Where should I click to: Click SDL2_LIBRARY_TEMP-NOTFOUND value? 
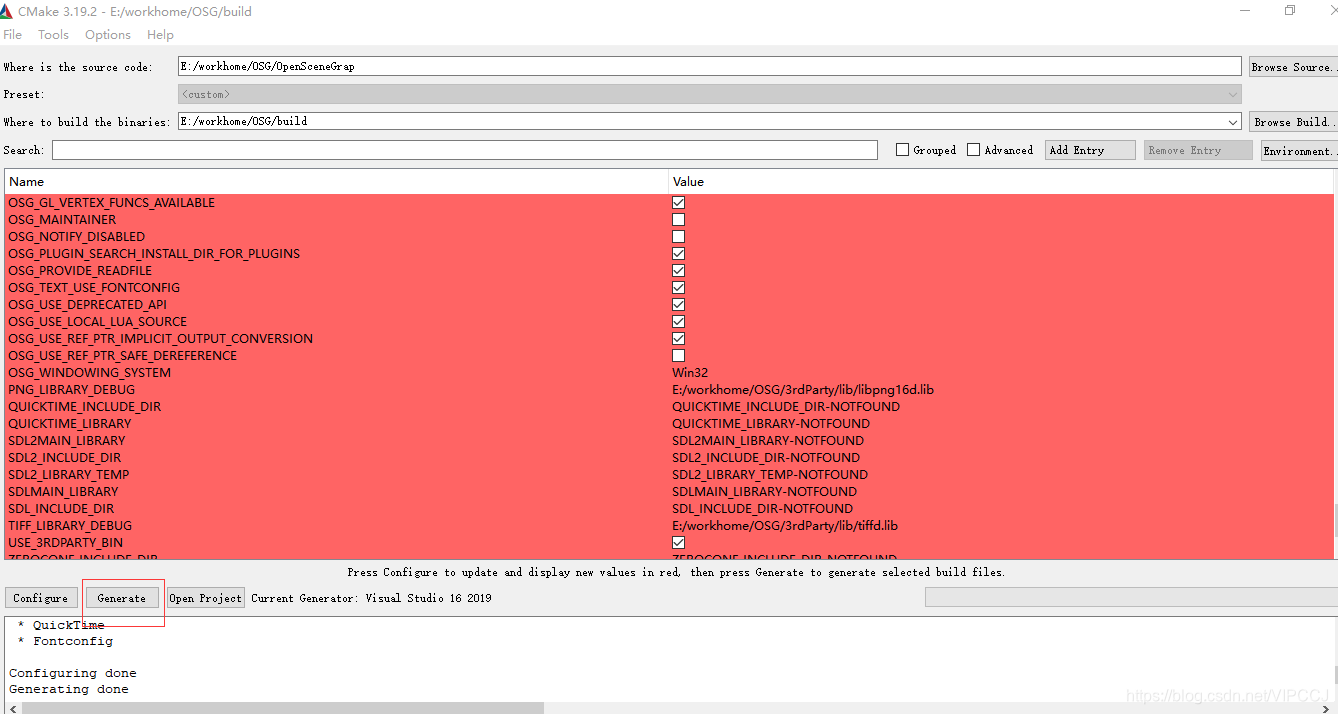click(x=770, y=475)
